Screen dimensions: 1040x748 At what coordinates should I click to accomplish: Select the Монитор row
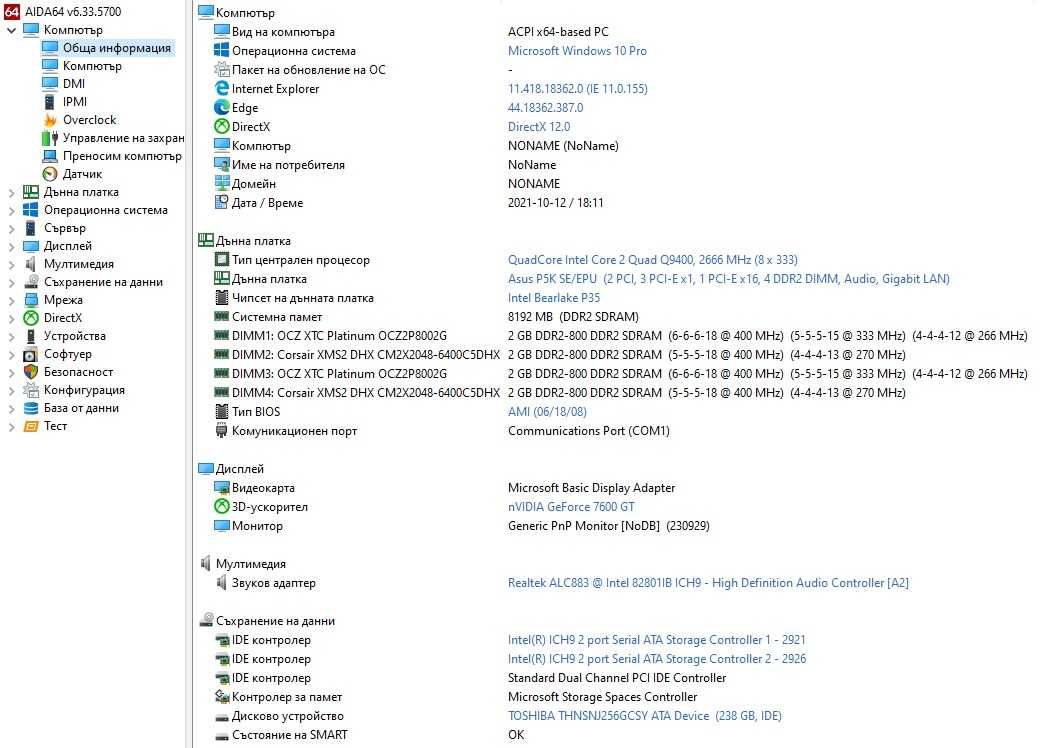click(461, 526)
